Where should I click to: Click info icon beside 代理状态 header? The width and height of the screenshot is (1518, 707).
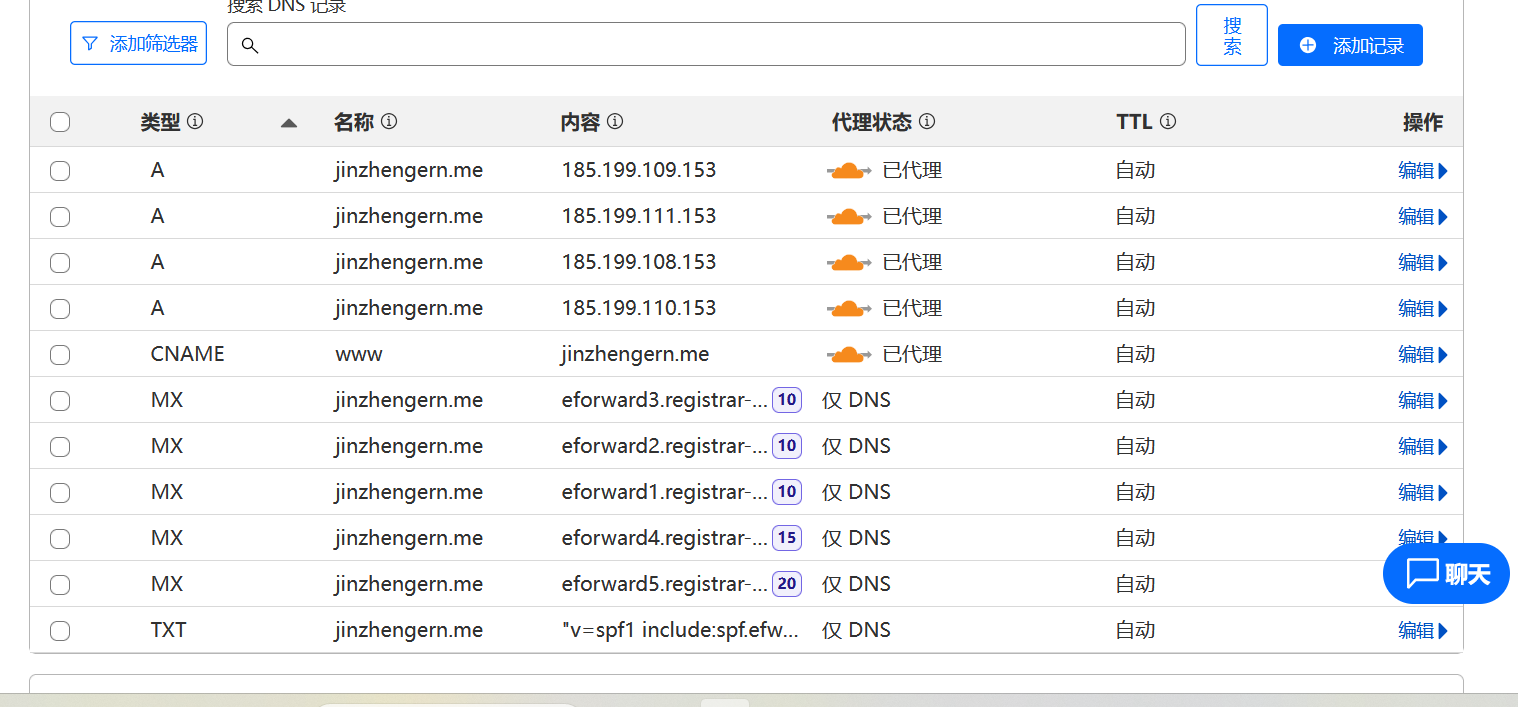(x=927, y=121)
